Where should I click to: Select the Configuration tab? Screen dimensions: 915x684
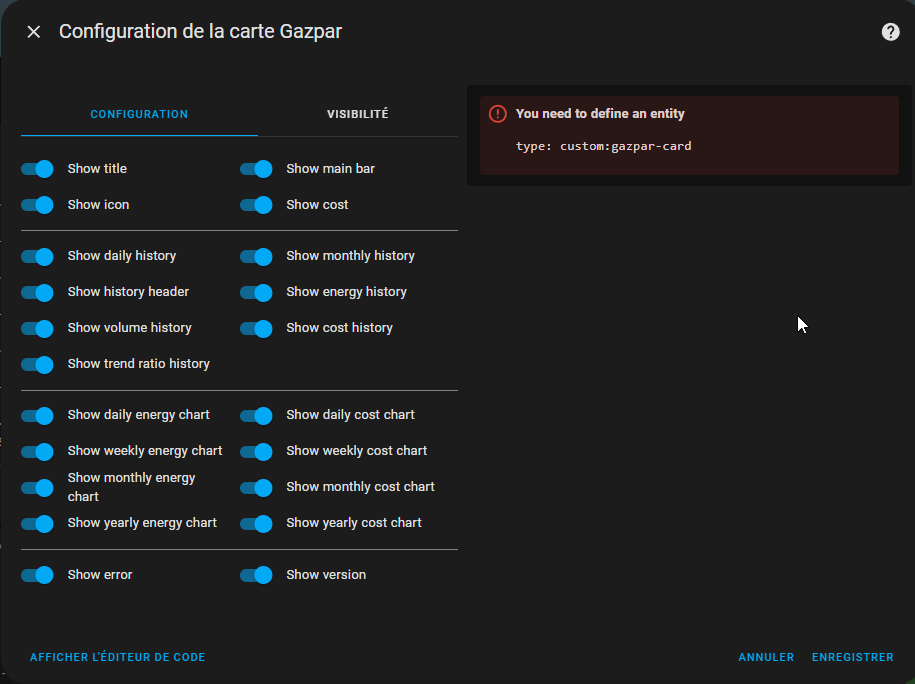pyautogui.click(x=139, y=114)
